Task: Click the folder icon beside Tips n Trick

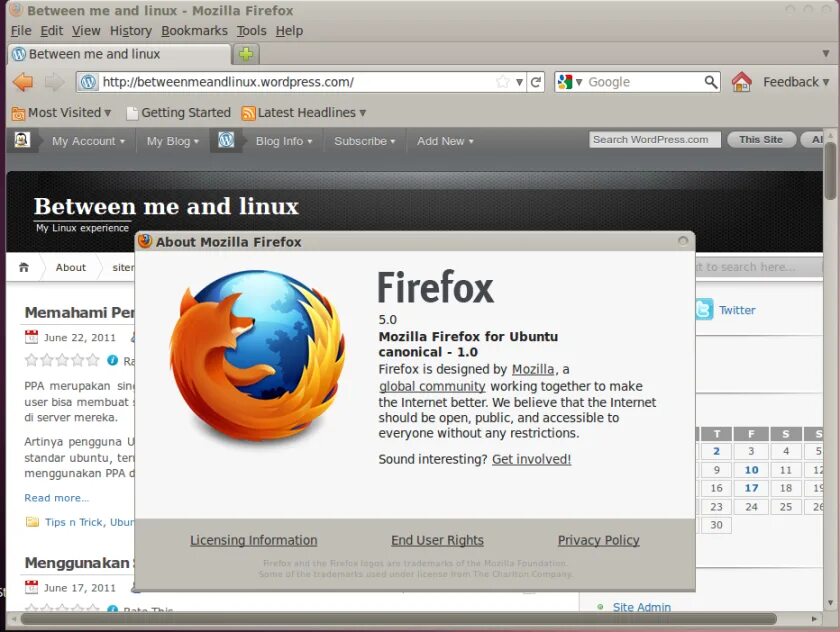Action: pos(32,522)
